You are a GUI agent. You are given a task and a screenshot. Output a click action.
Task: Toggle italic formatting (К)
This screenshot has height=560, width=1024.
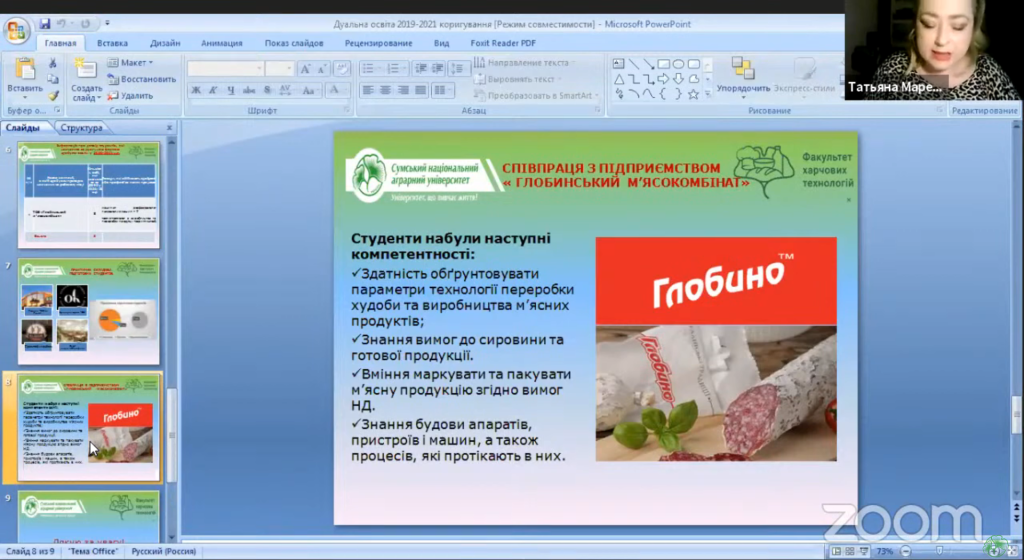pyautogui.click(x=212, y=91)
